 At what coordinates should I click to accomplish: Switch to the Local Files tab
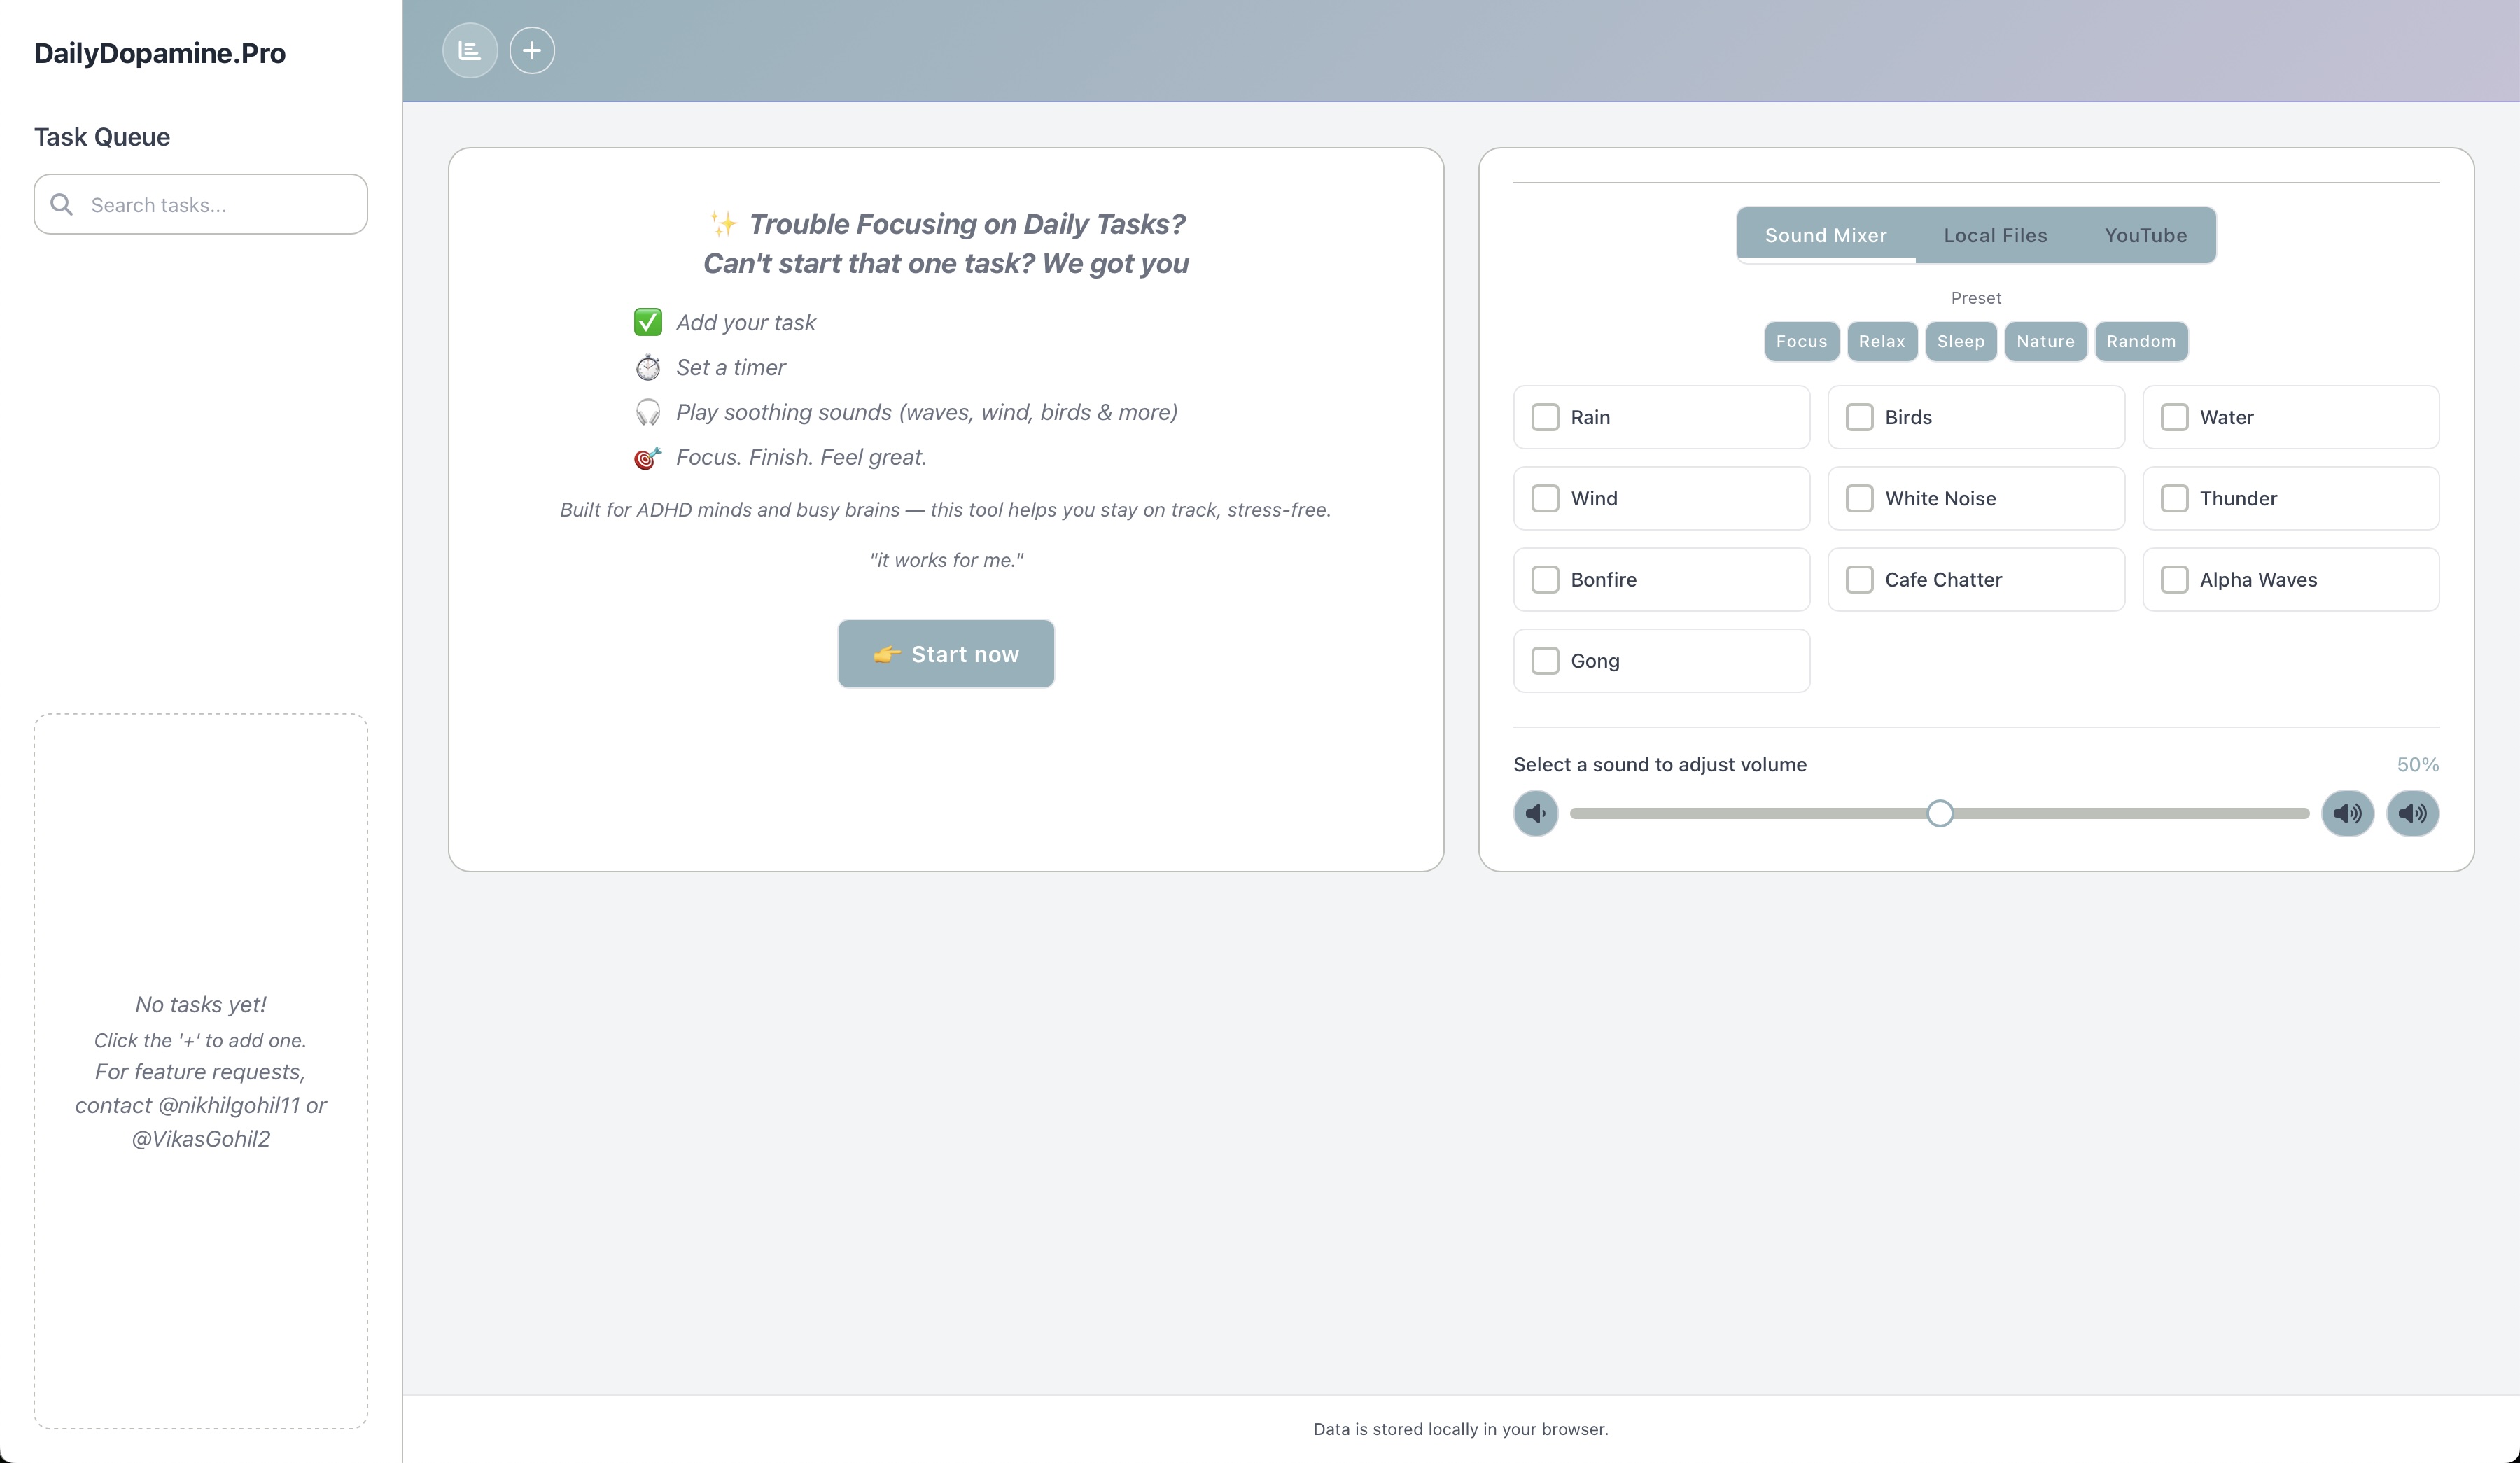(1995, 235)
